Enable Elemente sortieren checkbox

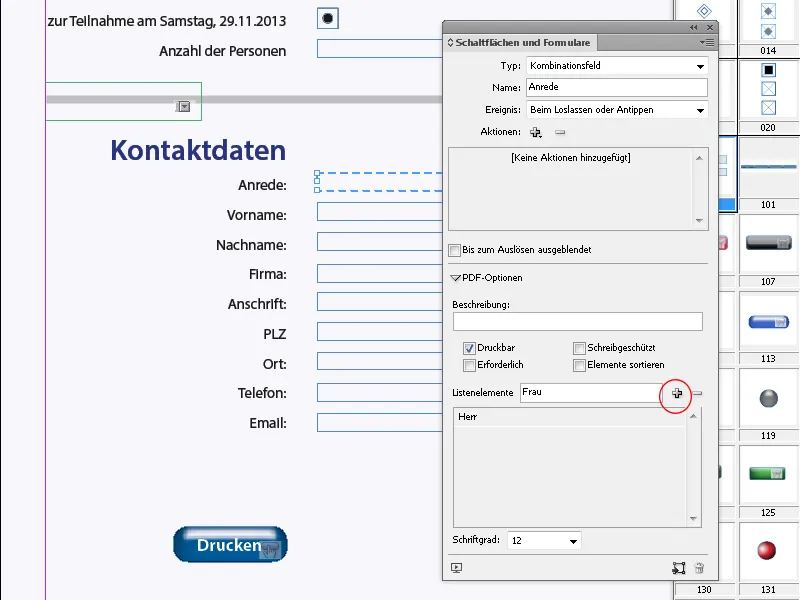[x=579, y=365]
